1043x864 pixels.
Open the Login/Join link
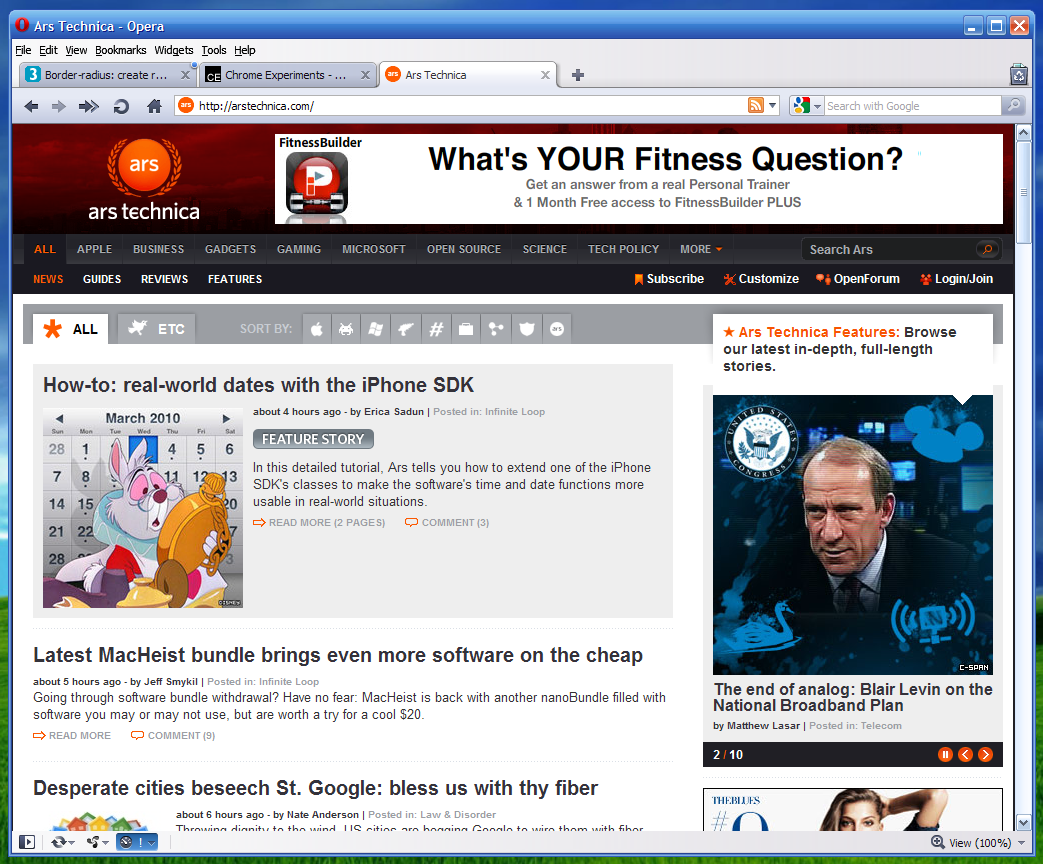click(957, 279)
